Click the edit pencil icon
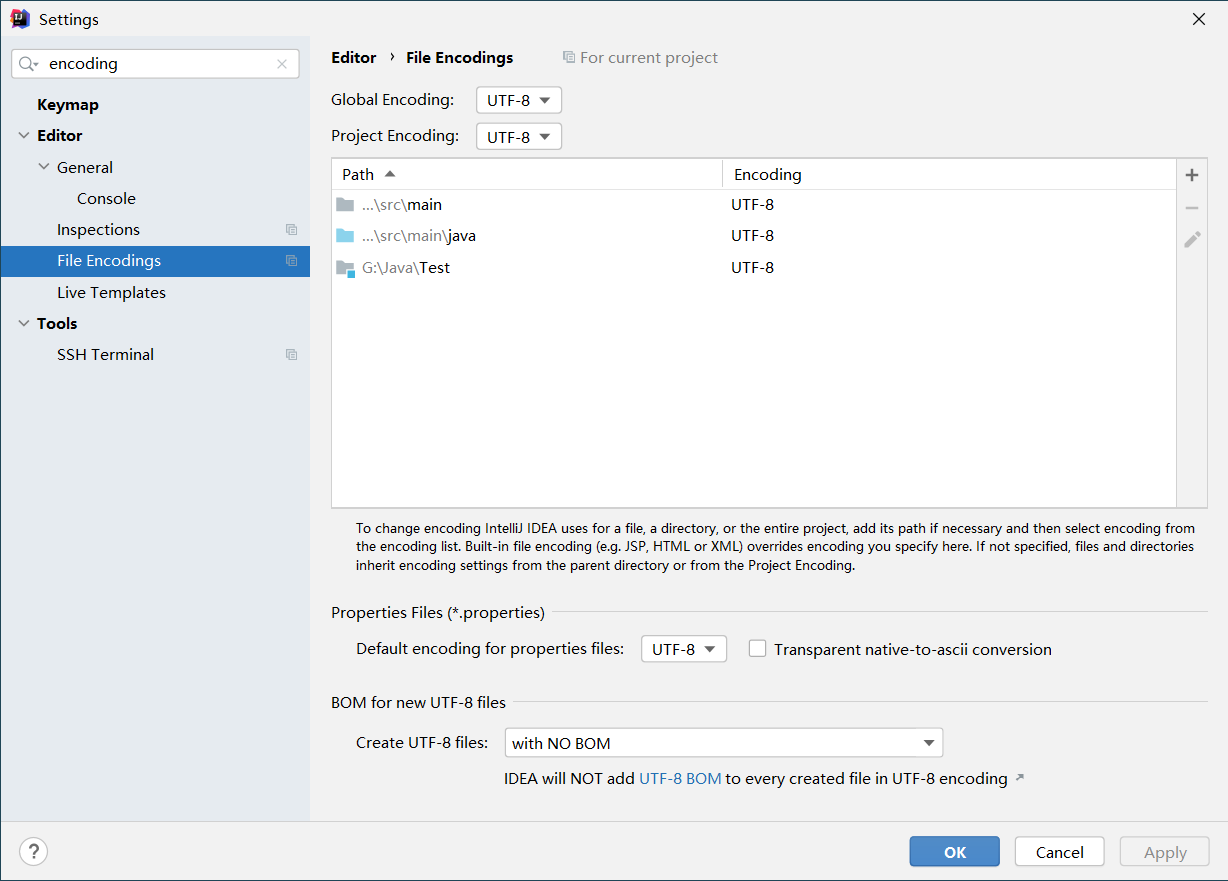Viewport: 1228px width, 881px height. [1191, 240]
